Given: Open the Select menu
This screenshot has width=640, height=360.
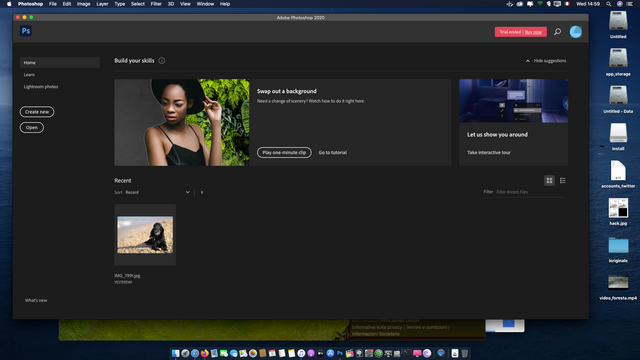Looking at the screenshot, I should 138,4.
